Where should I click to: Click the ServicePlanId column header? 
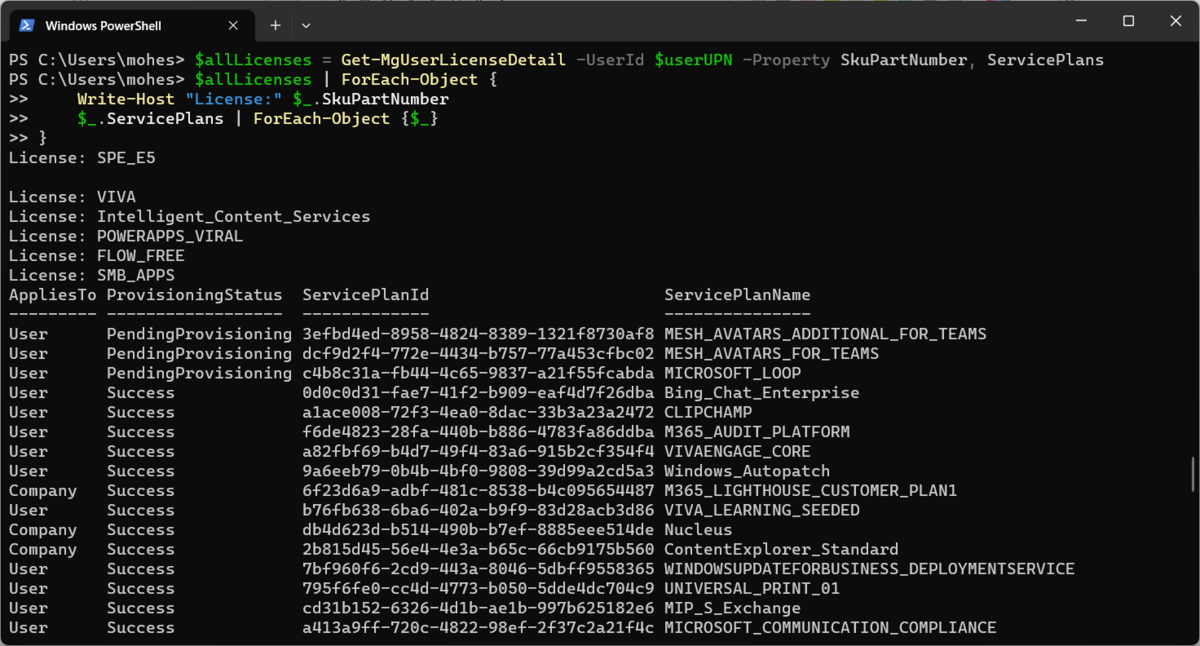(365, 295)
